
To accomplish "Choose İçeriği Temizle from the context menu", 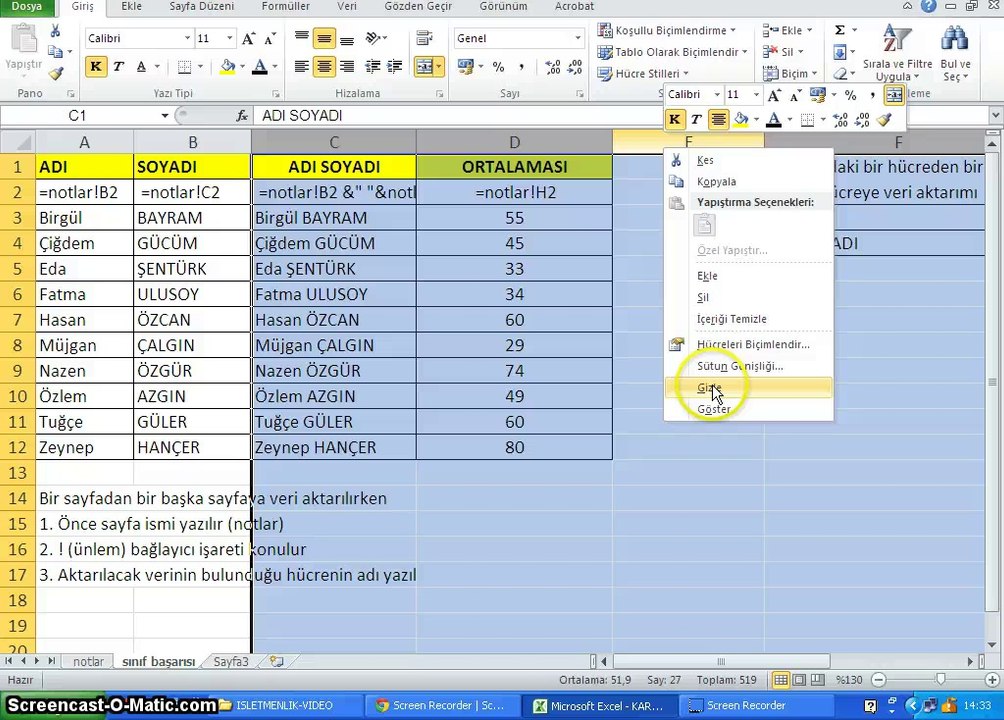I will 749,319.
